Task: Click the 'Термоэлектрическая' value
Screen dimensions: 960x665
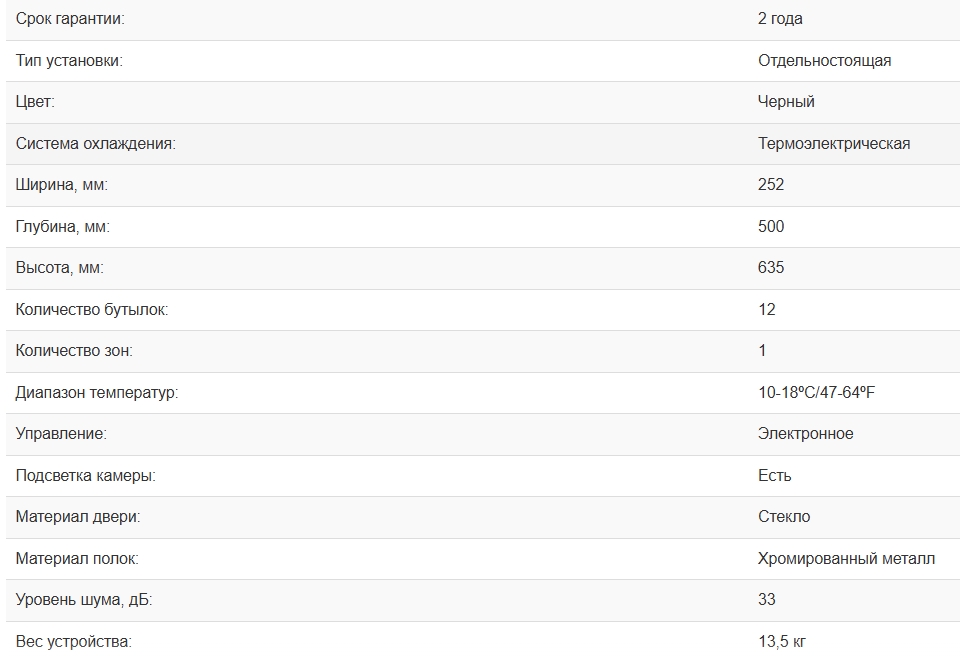Action: [834, 144]
